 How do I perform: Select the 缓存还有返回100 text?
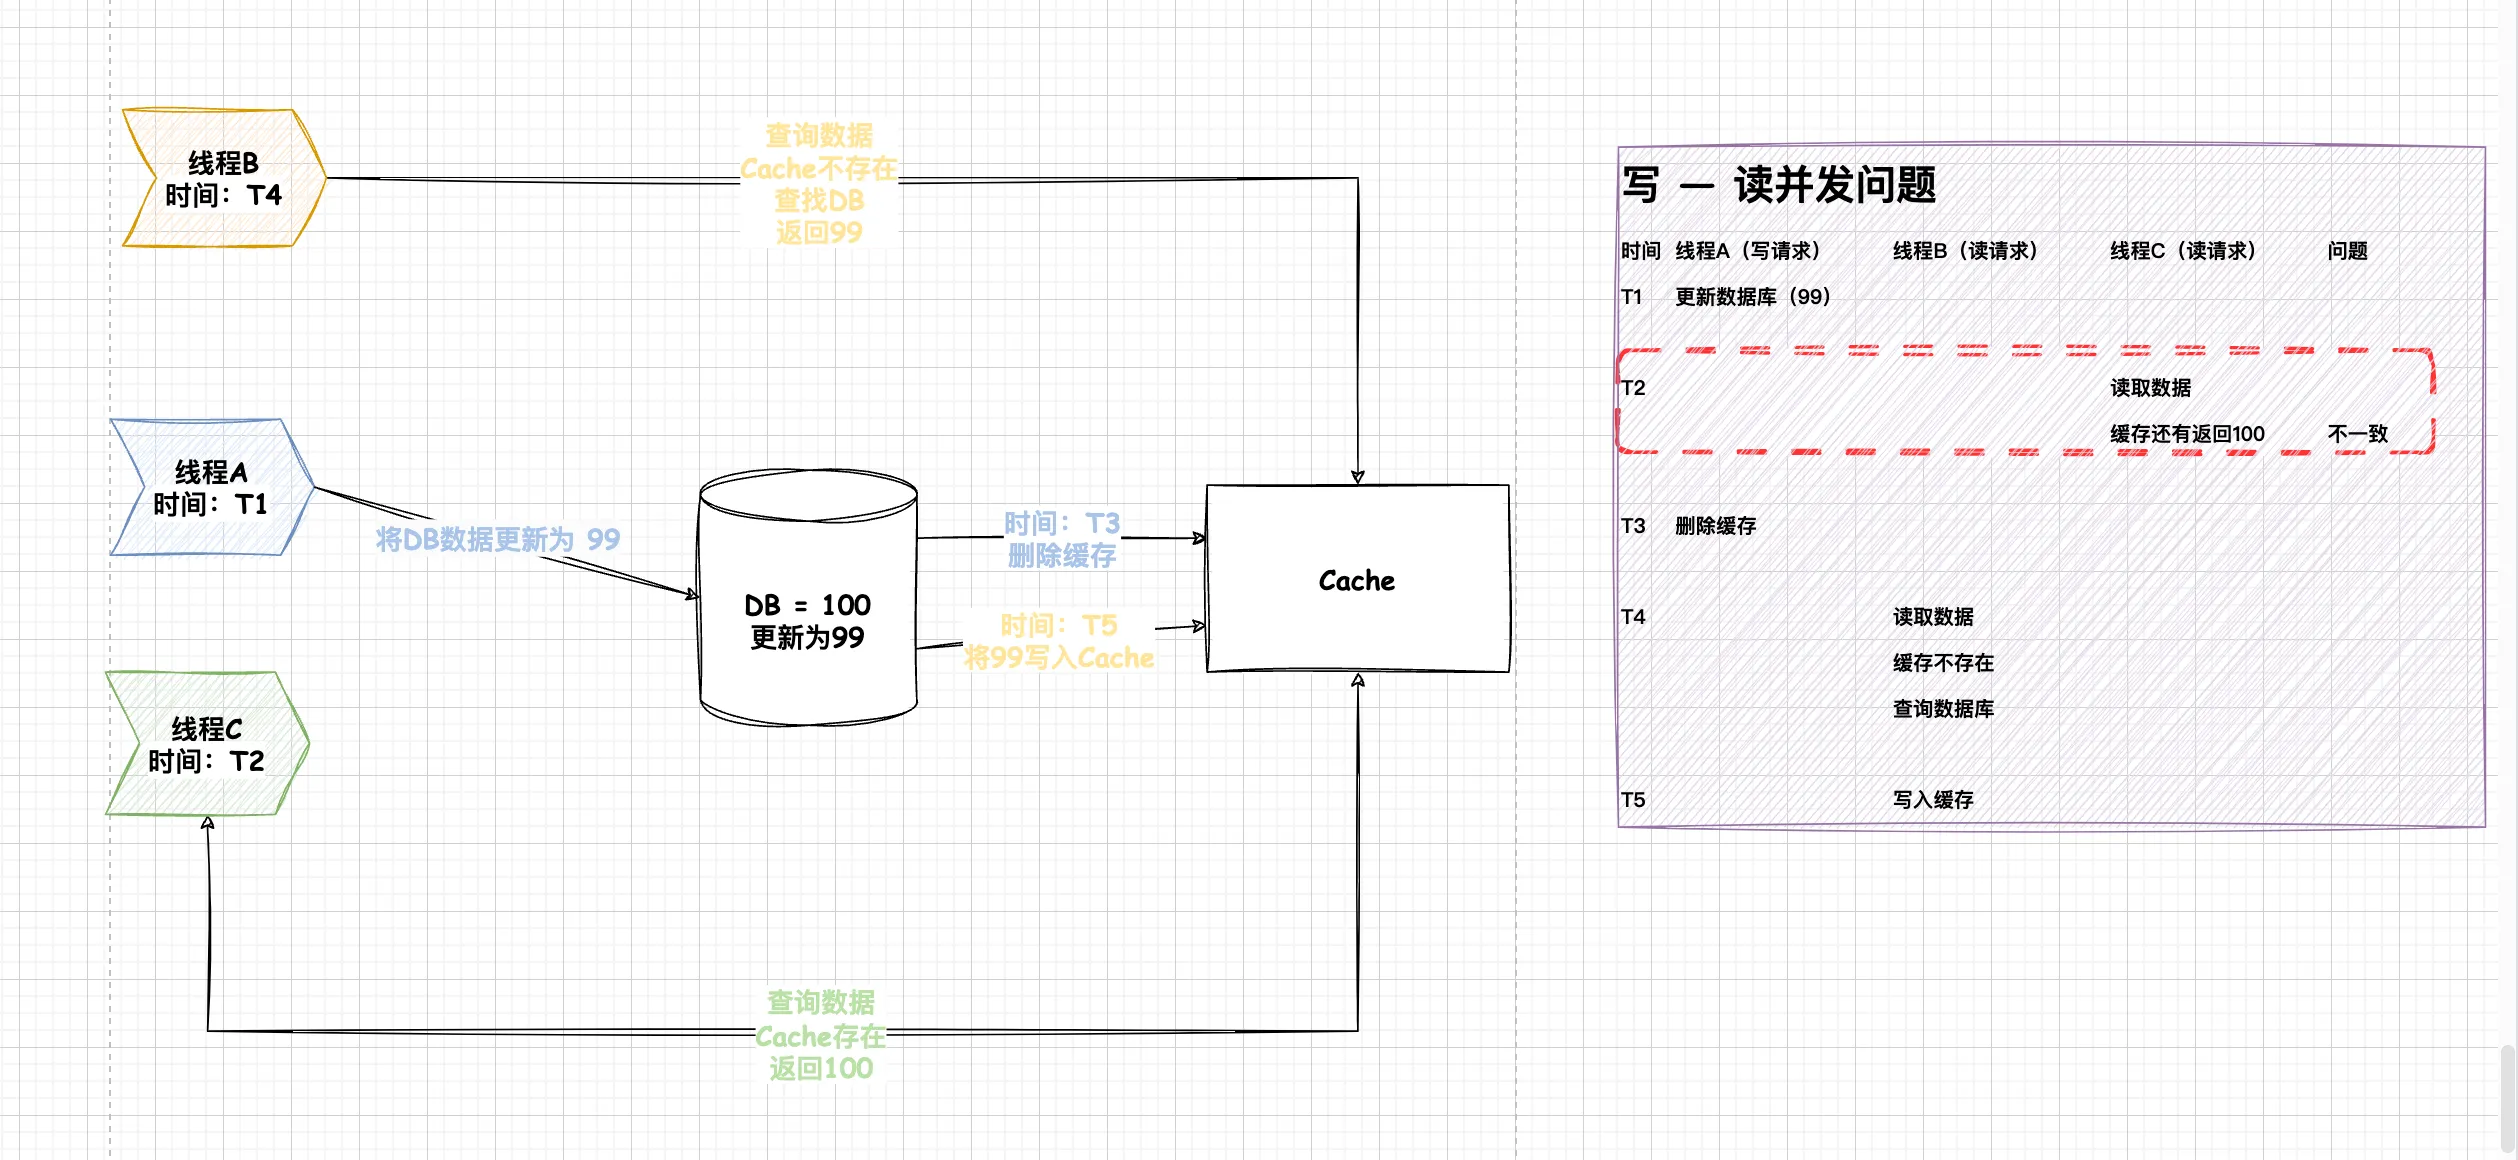(x=2186, y=434)
